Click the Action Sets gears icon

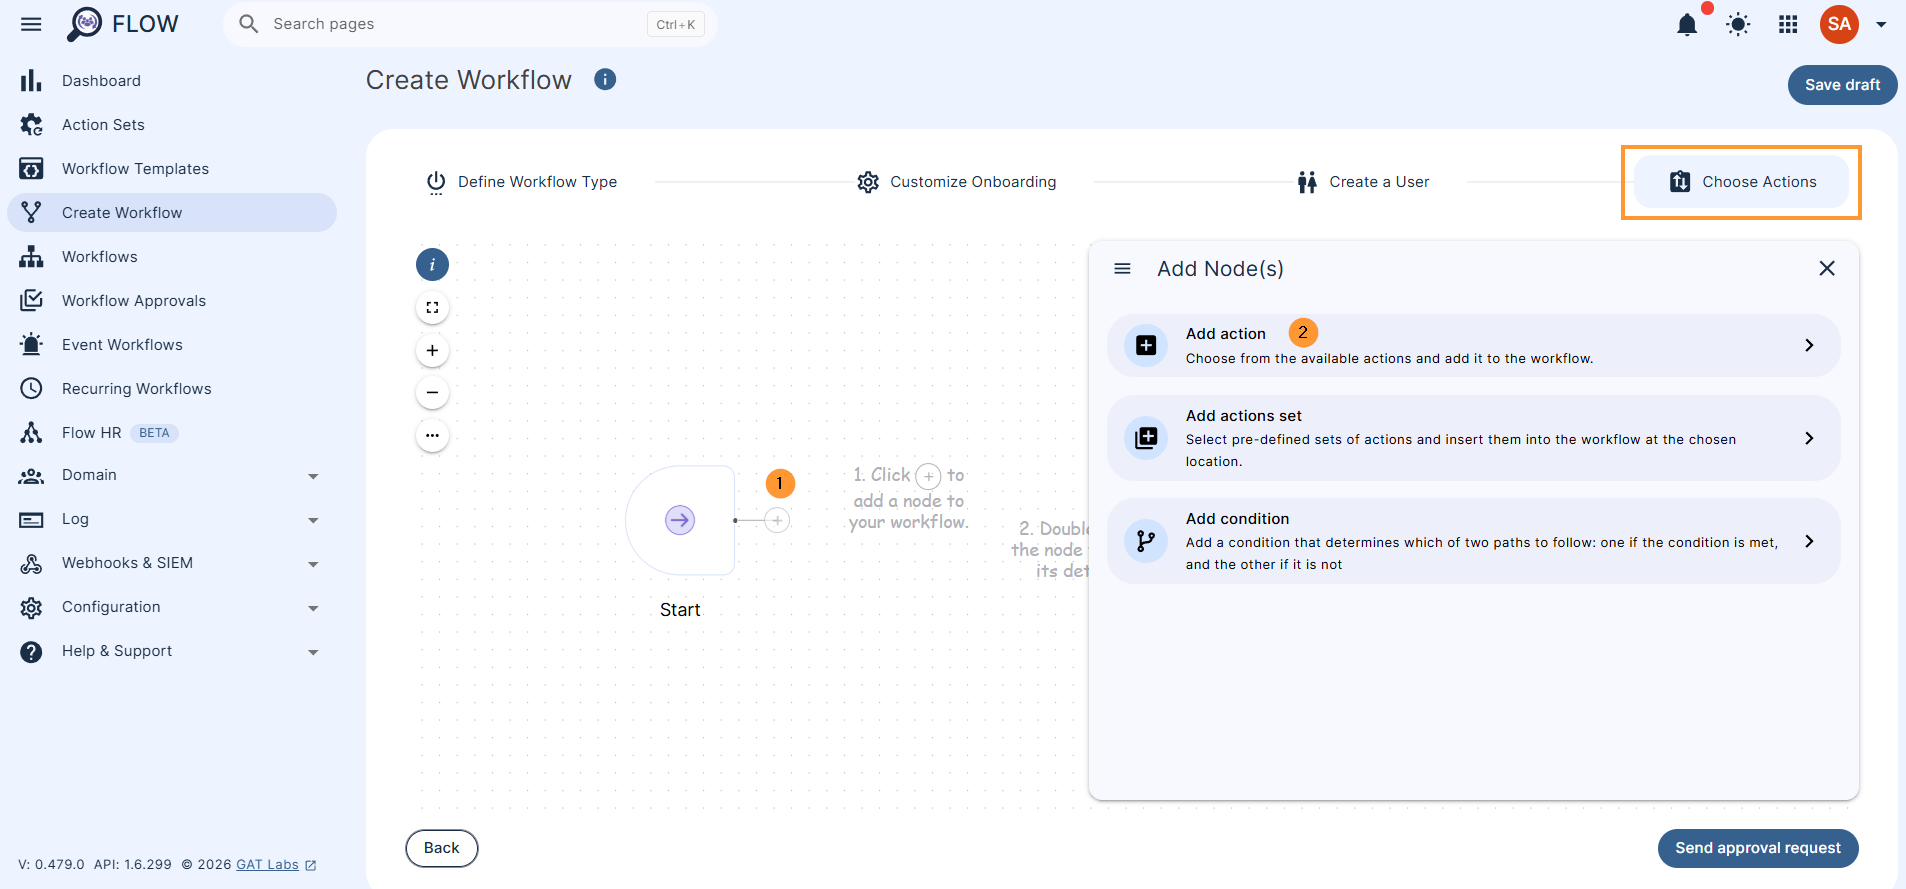point(31,125)
